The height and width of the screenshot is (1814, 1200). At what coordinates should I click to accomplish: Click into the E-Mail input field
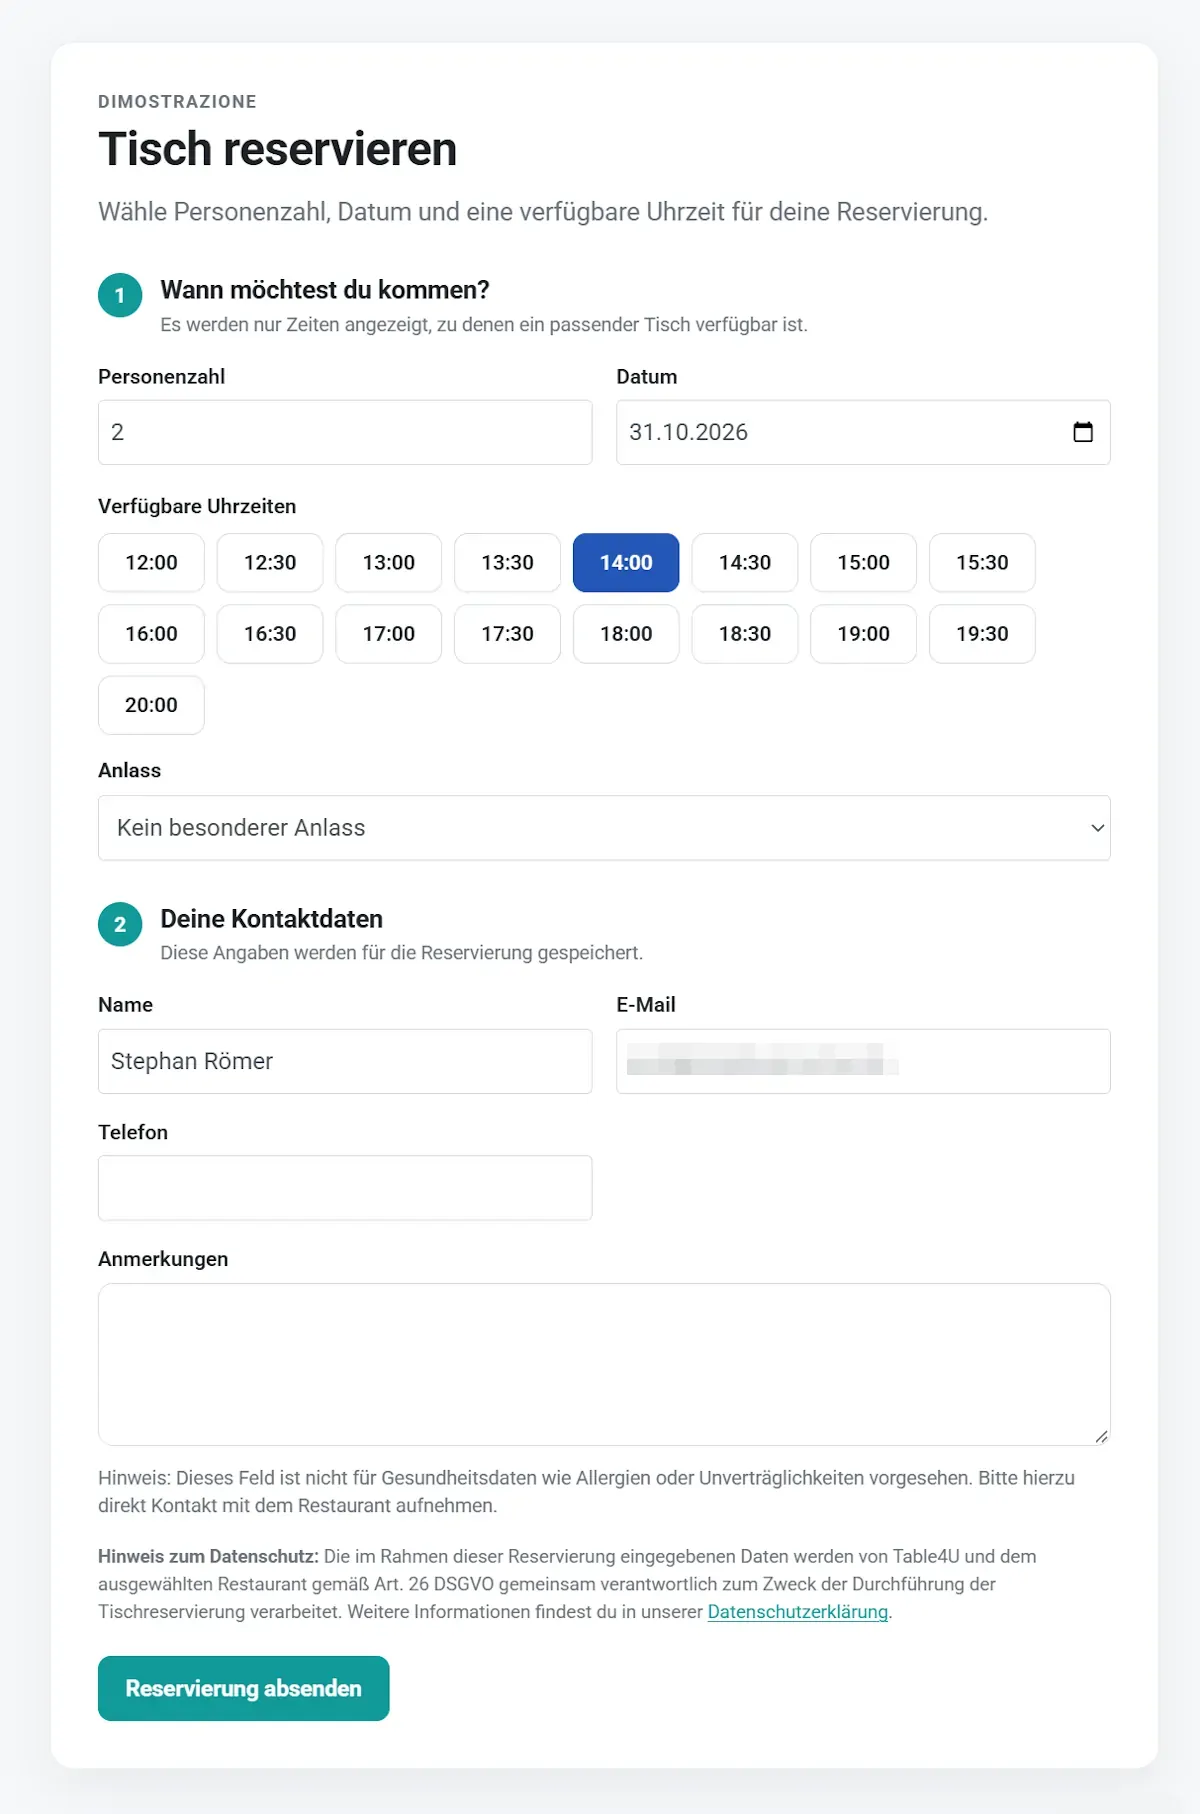(863, 1061)
